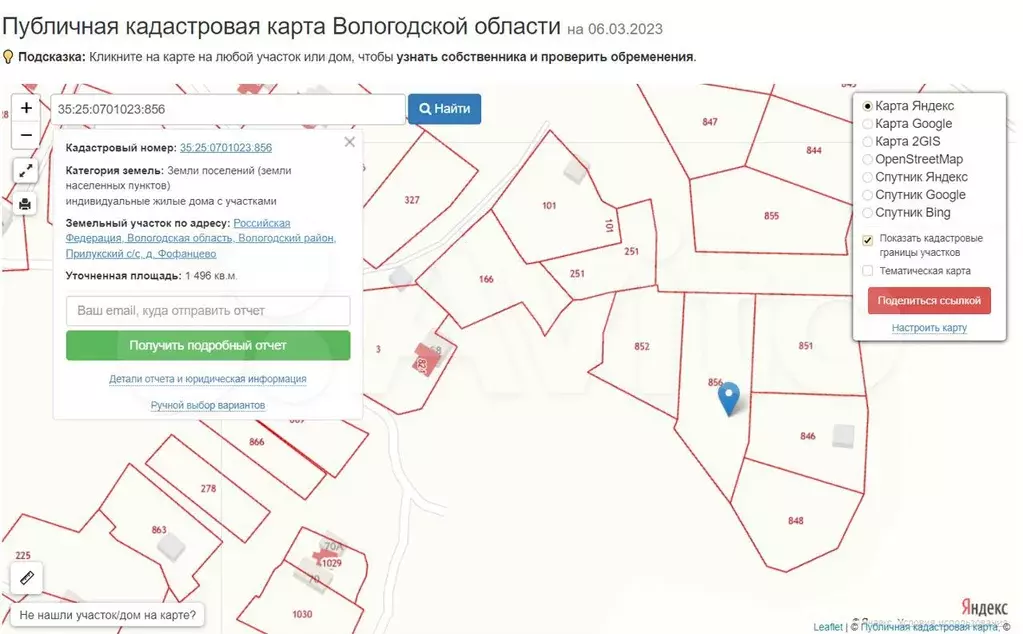Open cadastral number 35:25:0701023:856 link
The width and height of the screenshot is (1023, 634).
226,148
